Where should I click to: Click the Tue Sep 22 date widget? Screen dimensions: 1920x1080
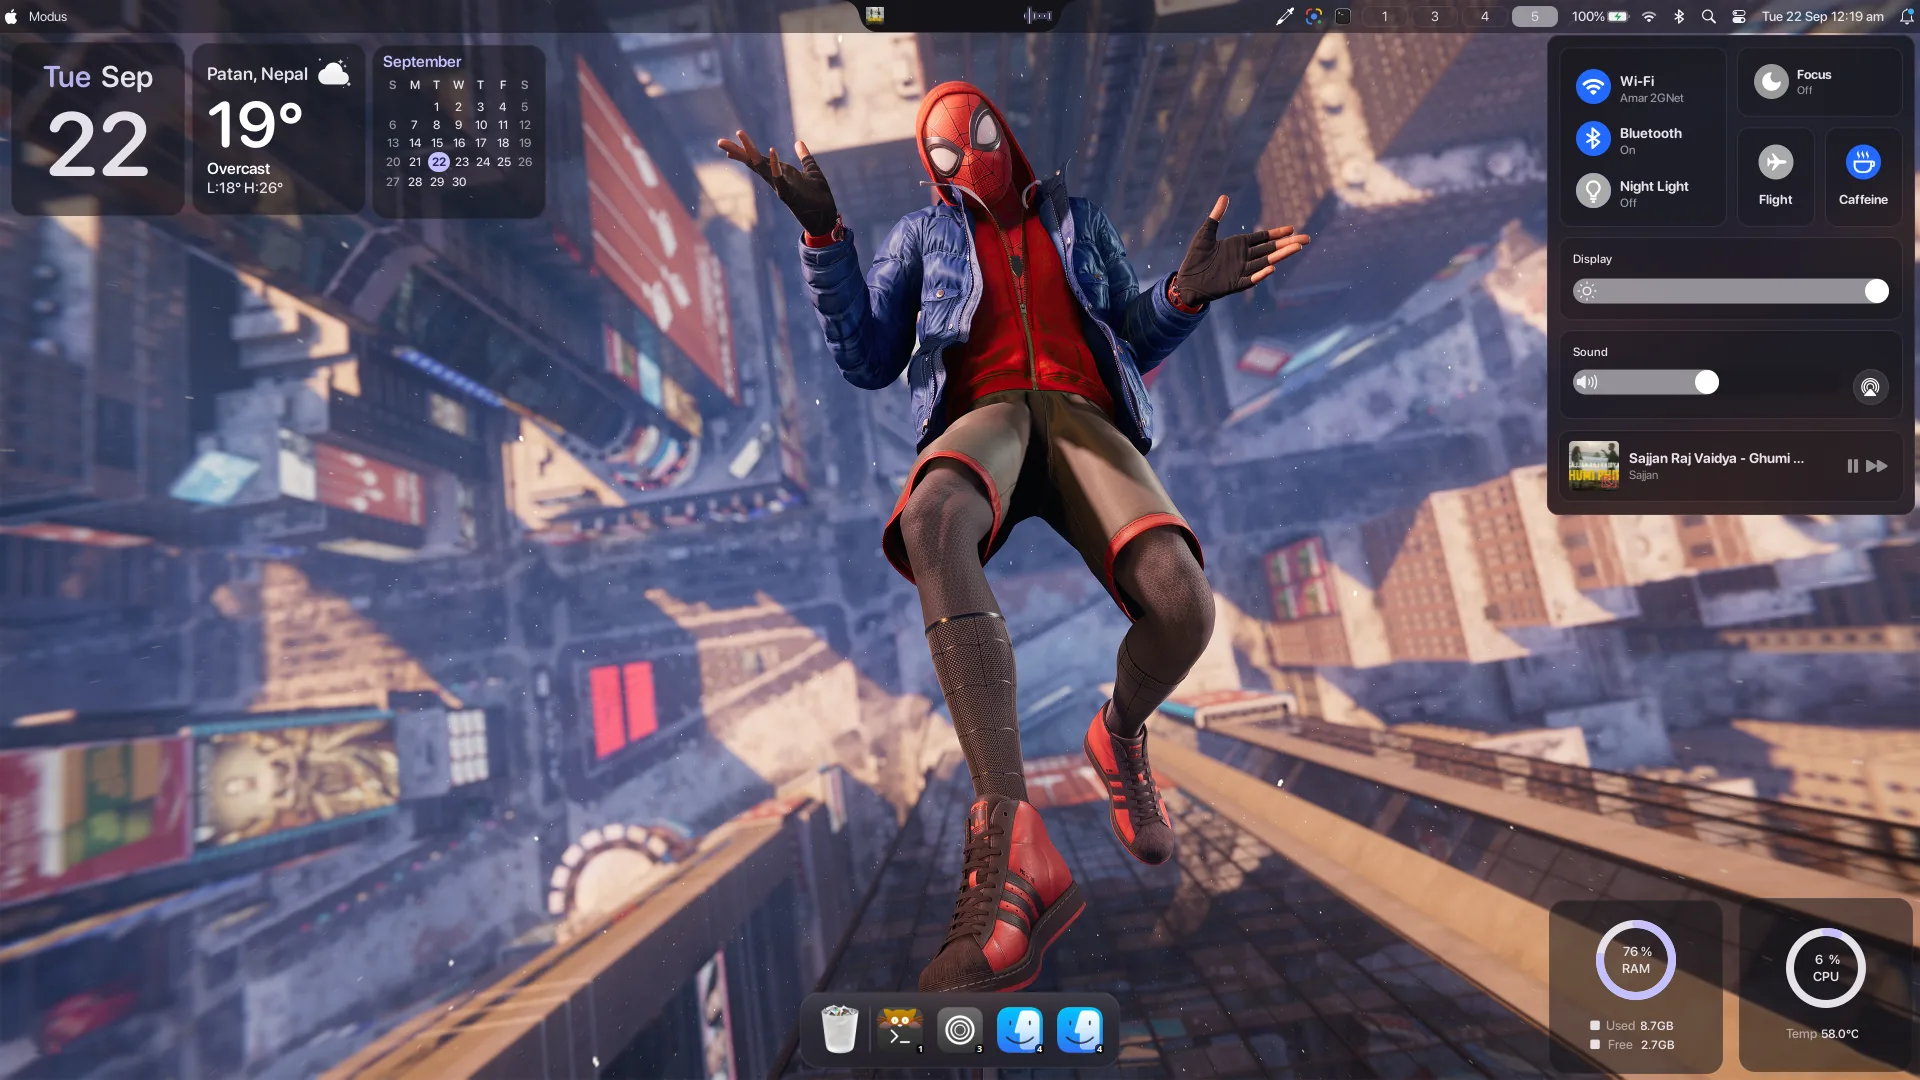point(98,129)
